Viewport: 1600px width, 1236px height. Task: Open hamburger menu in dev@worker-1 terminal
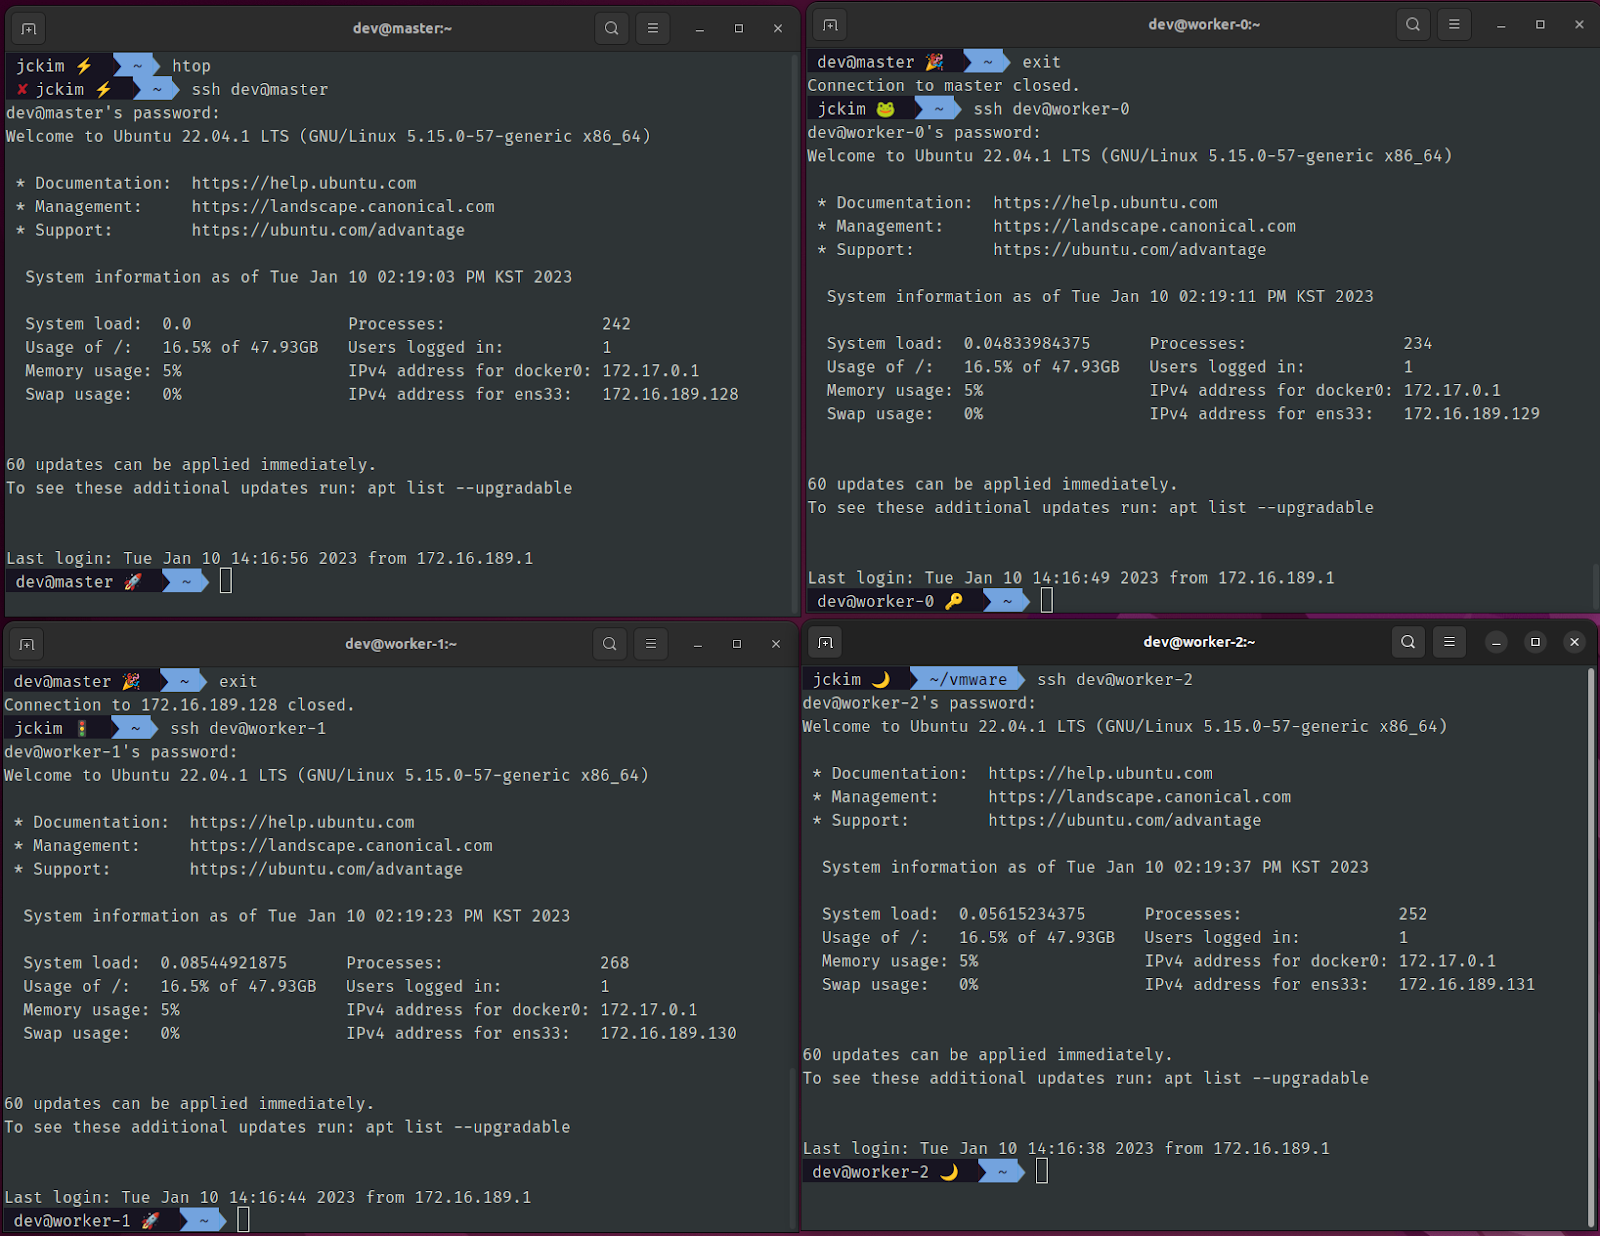651,644
